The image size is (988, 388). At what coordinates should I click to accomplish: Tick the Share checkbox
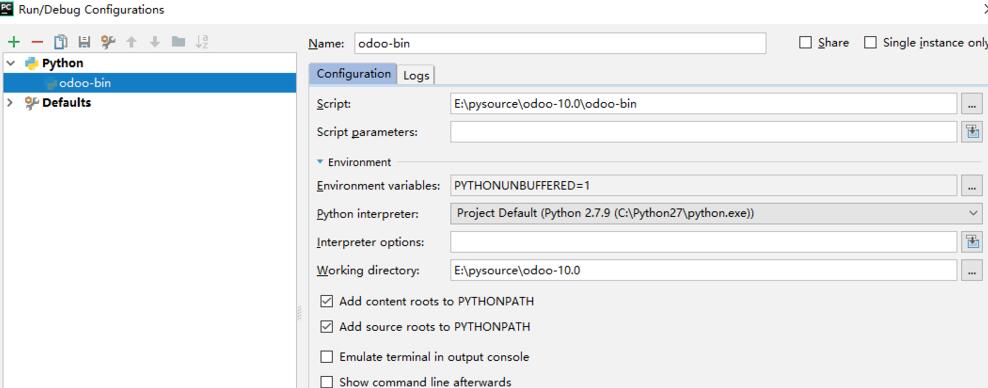pyautogui.click(x=805, y=42)
